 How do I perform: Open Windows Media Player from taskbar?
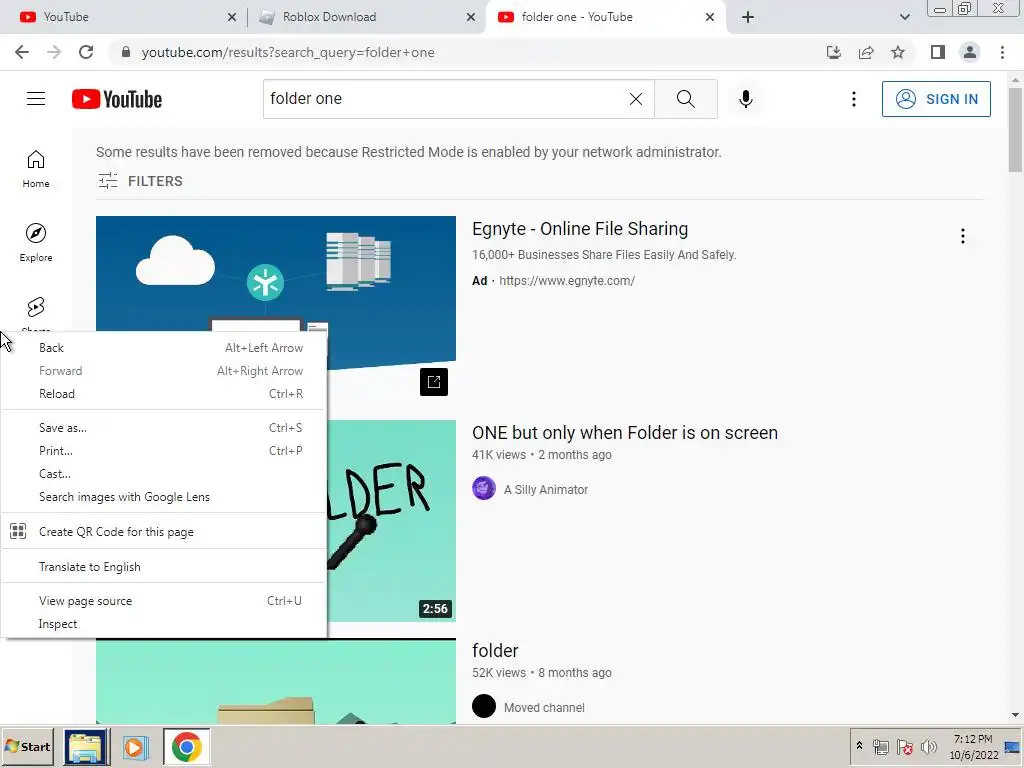[135, 746]
